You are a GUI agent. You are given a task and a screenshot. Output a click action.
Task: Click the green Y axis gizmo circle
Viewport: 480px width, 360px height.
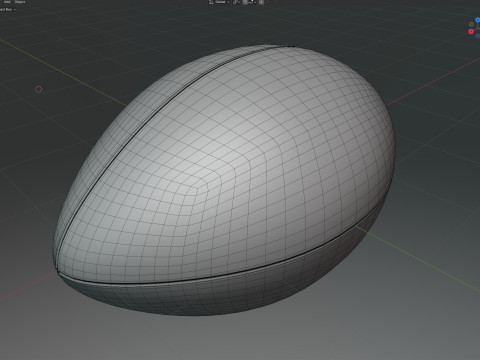471,24
